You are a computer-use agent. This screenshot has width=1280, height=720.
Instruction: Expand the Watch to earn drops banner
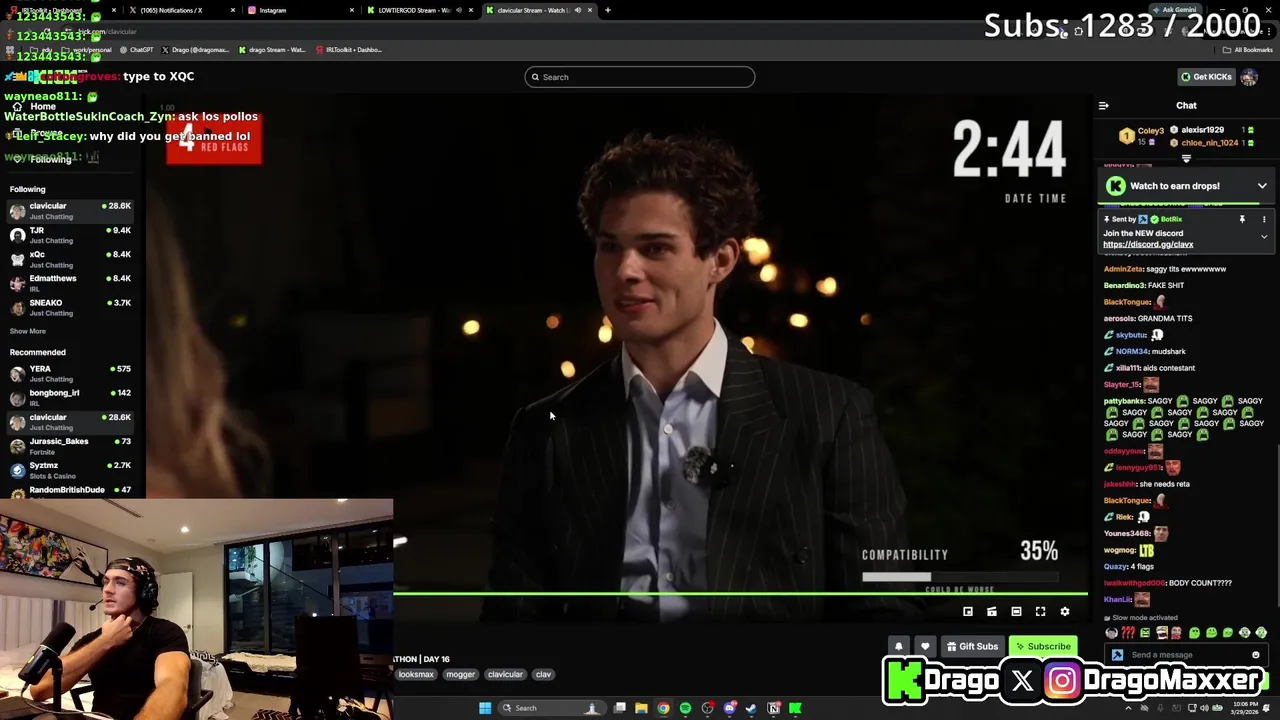(x=1262, y=186)
